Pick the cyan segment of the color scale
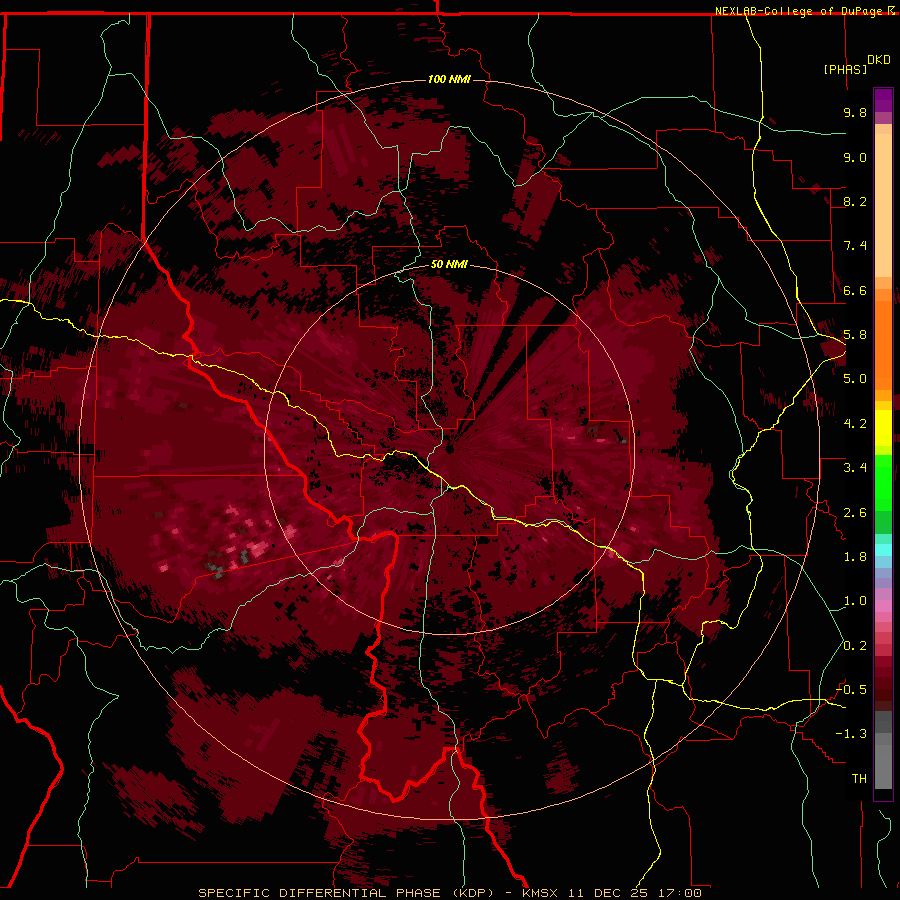This screenshot has width=900, height=900. pos(883,550)
